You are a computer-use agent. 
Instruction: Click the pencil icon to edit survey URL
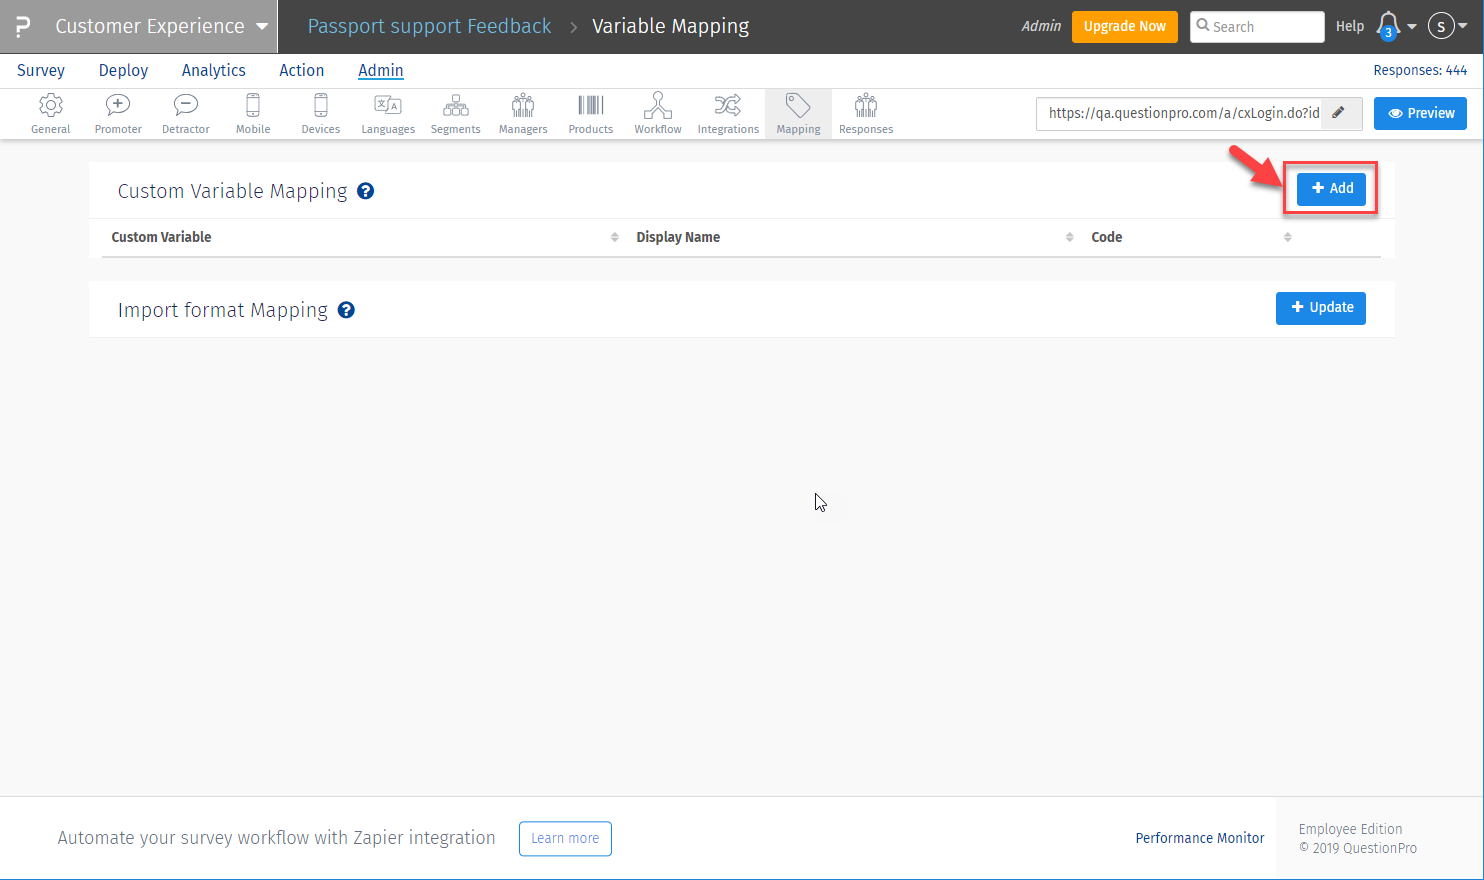1340,113
